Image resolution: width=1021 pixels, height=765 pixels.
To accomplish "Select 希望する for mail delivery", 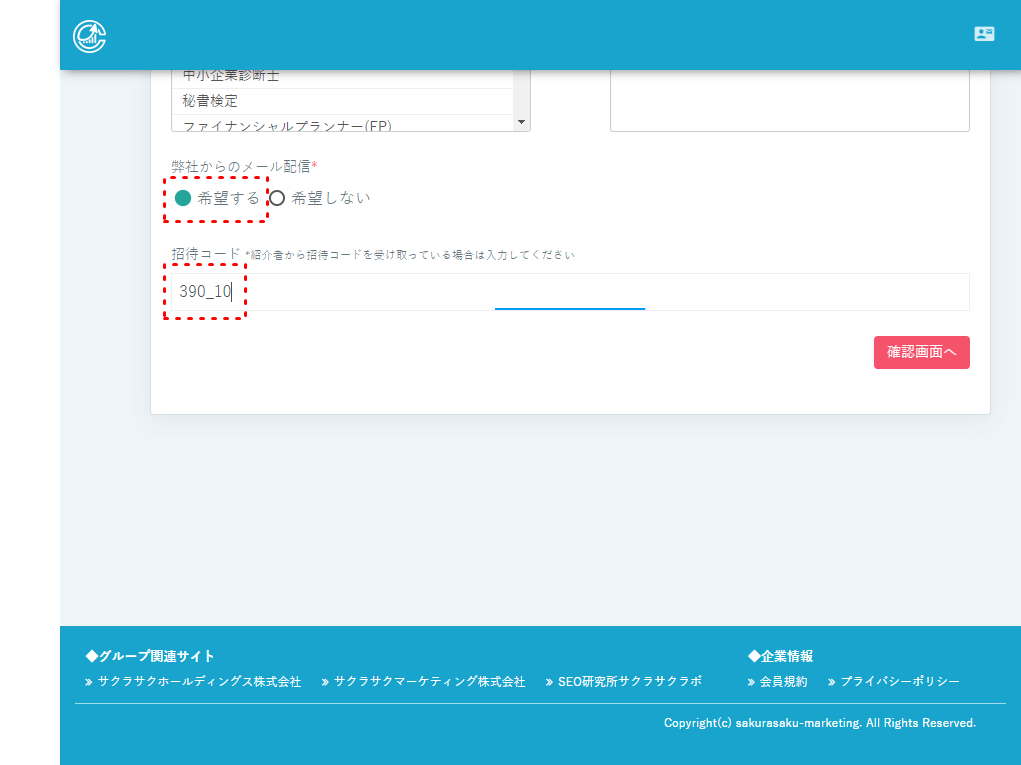I will click(x=183, y=198).
